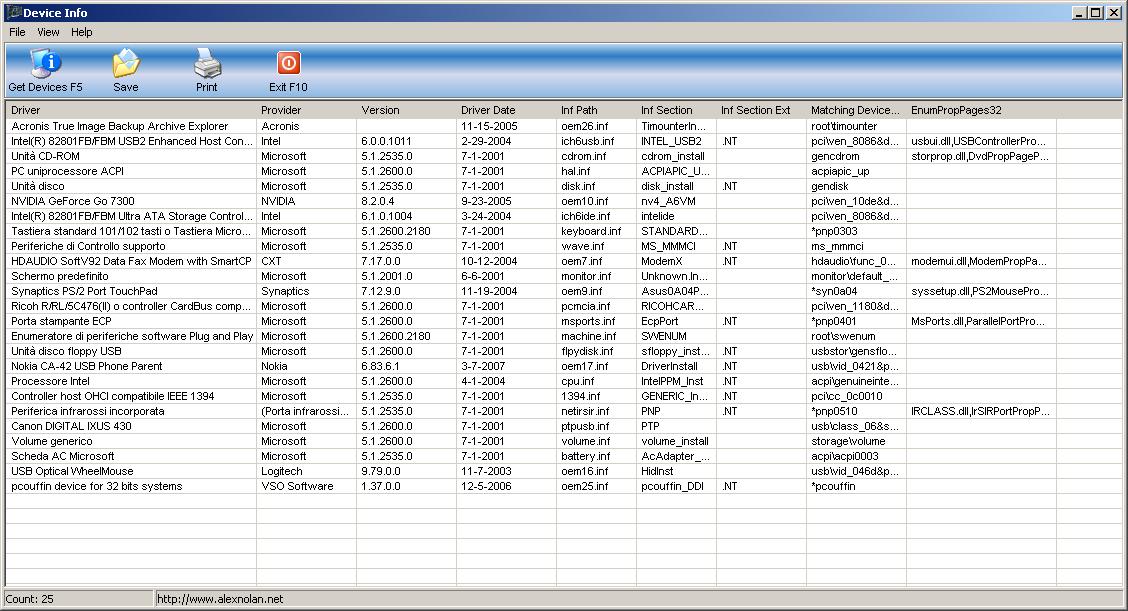Image resolution: width=1128 pixels, height=611 pixels.
Task: Open the View menu
Action: tap(48, 32)
